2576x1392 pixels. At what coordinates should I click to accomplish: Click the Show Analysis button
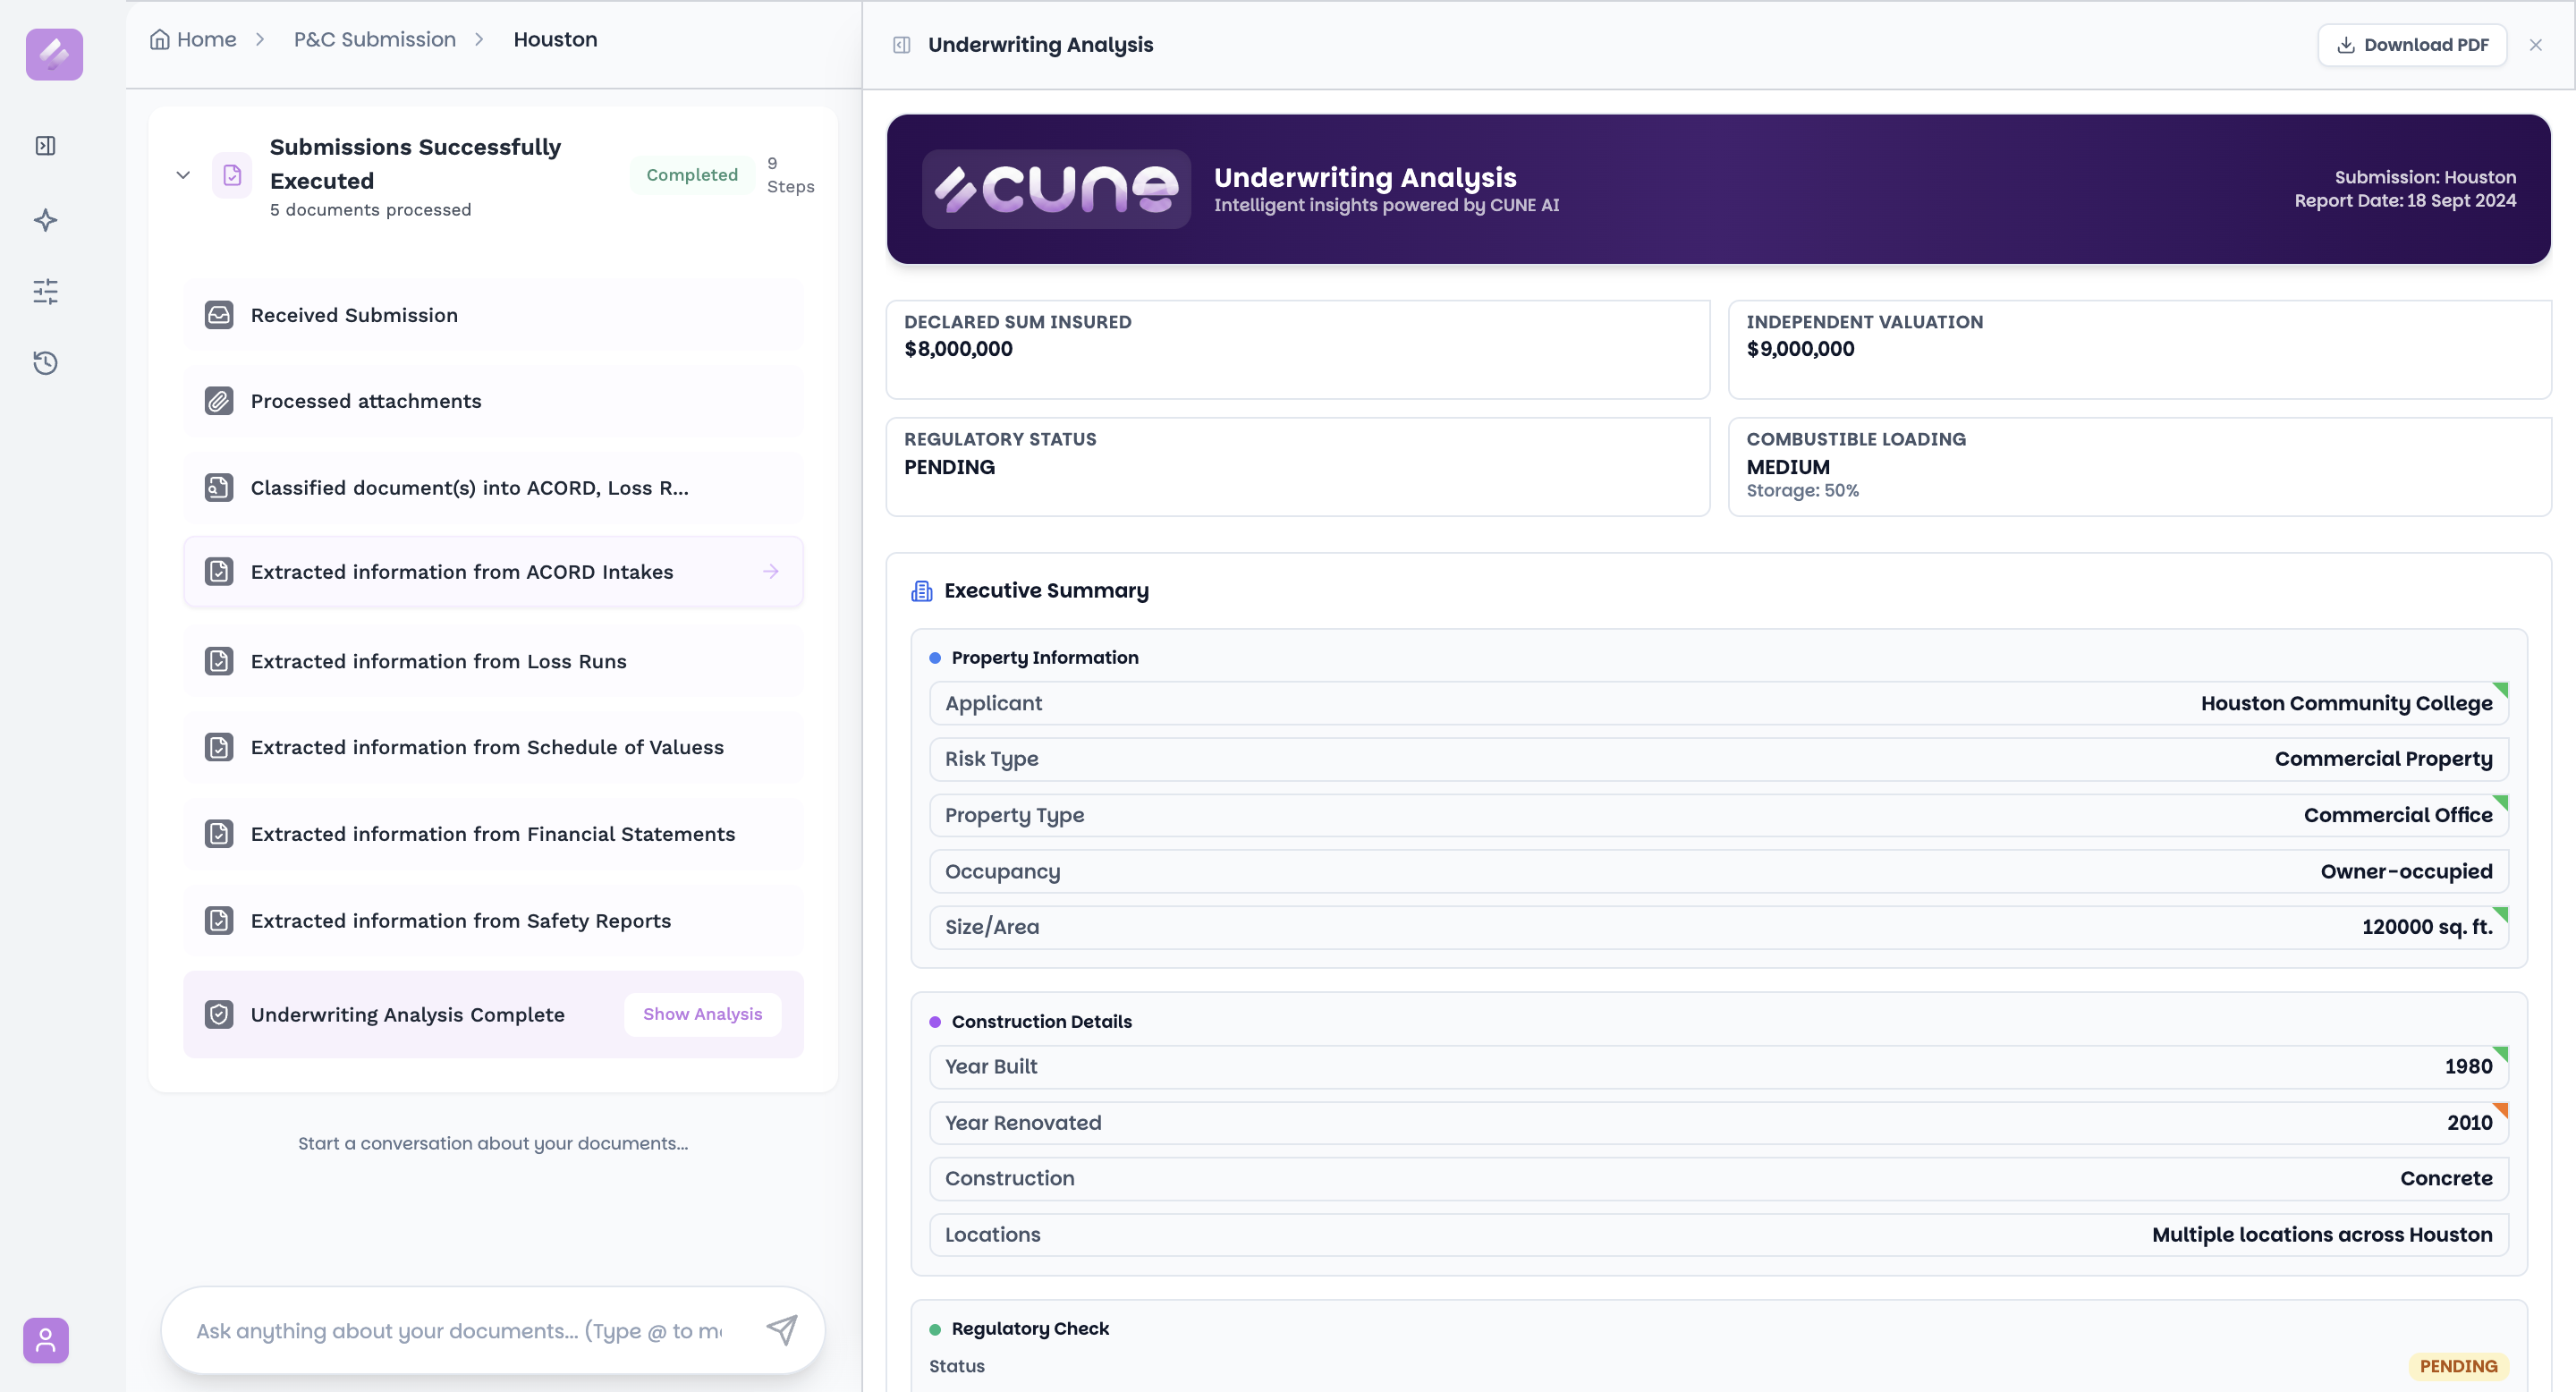coord(702,1013)
